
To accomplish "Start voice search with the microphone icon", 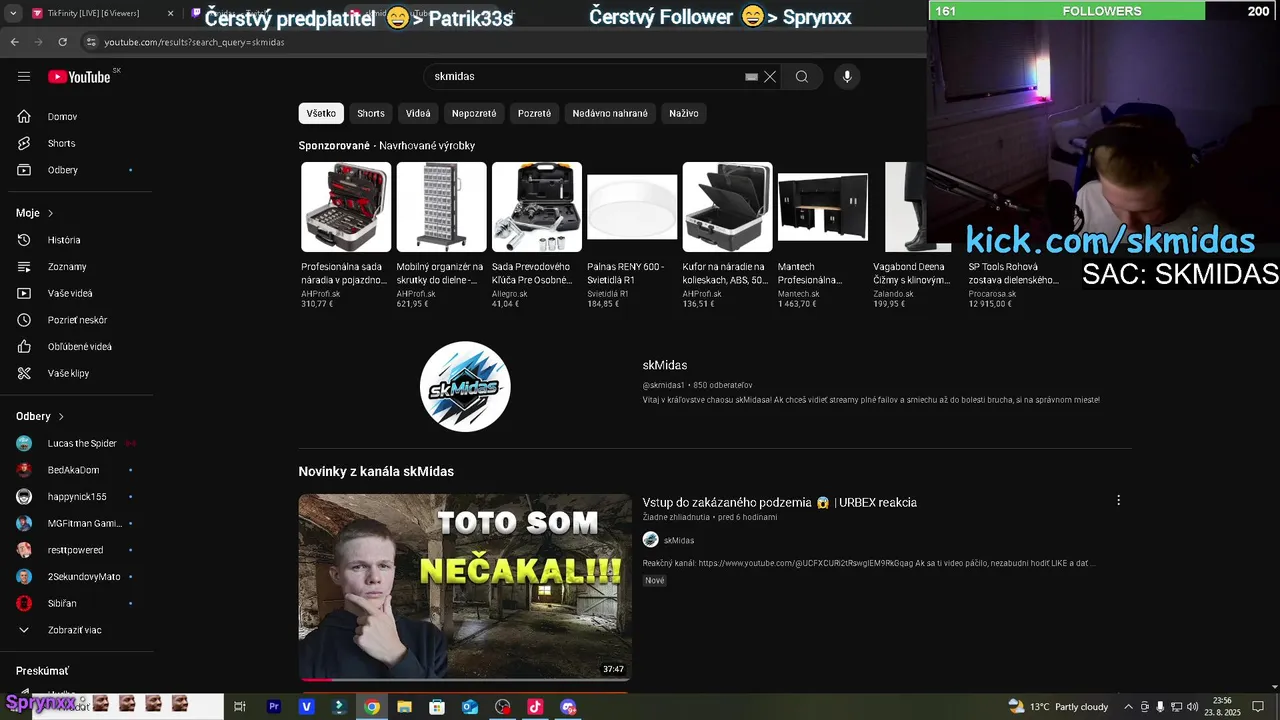I will pyautogui.click(x=847, y=77).
